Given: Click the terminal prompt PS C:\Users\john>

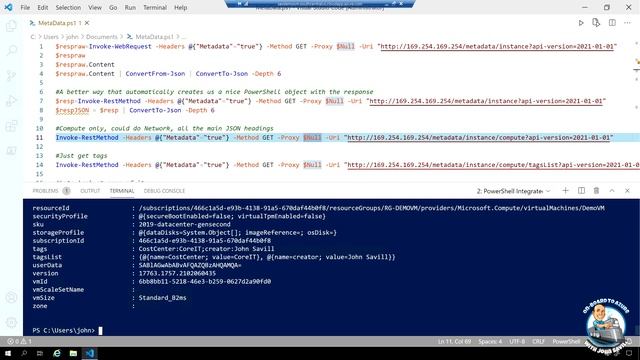Looking at the screenshot, I should pos(64,331).
